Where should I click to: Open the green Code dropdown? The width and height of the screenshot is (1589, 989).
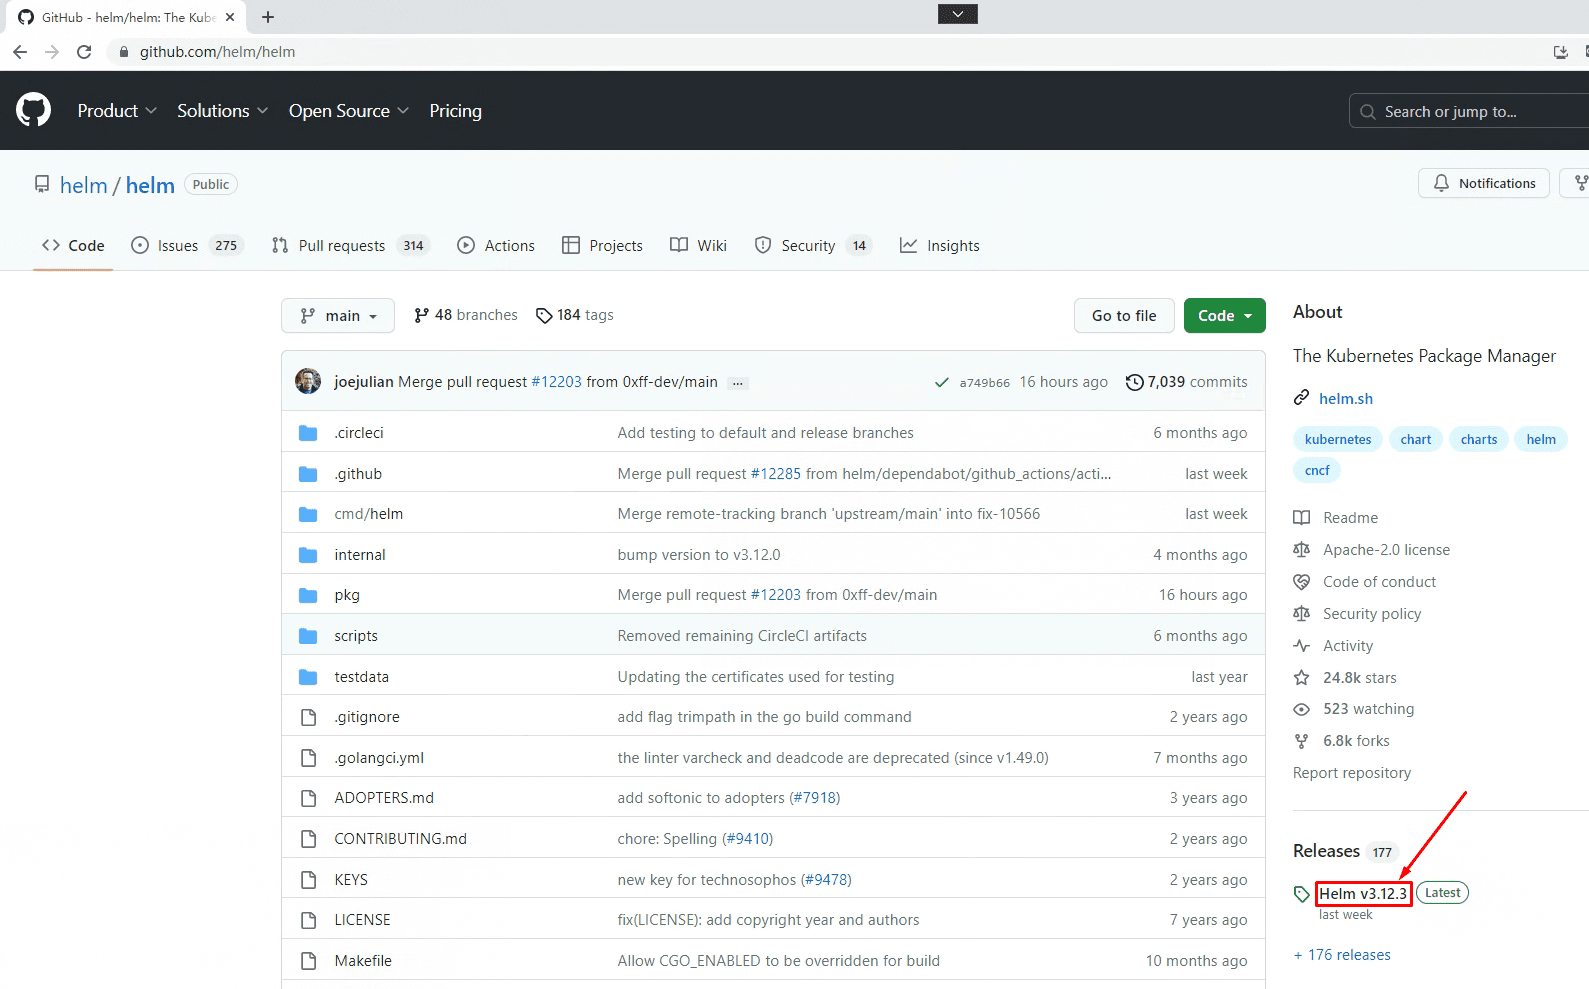pyautogui.click(x=1225, y=316)
